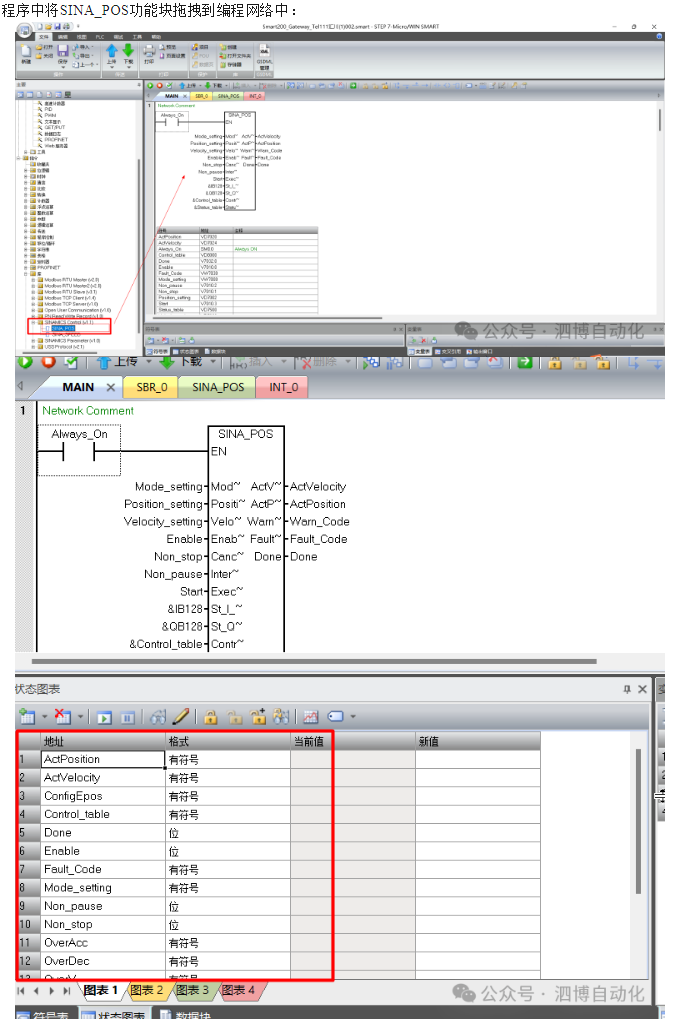Click the red Stop PLC icon in enlarged toolbar

coord(48,363)
